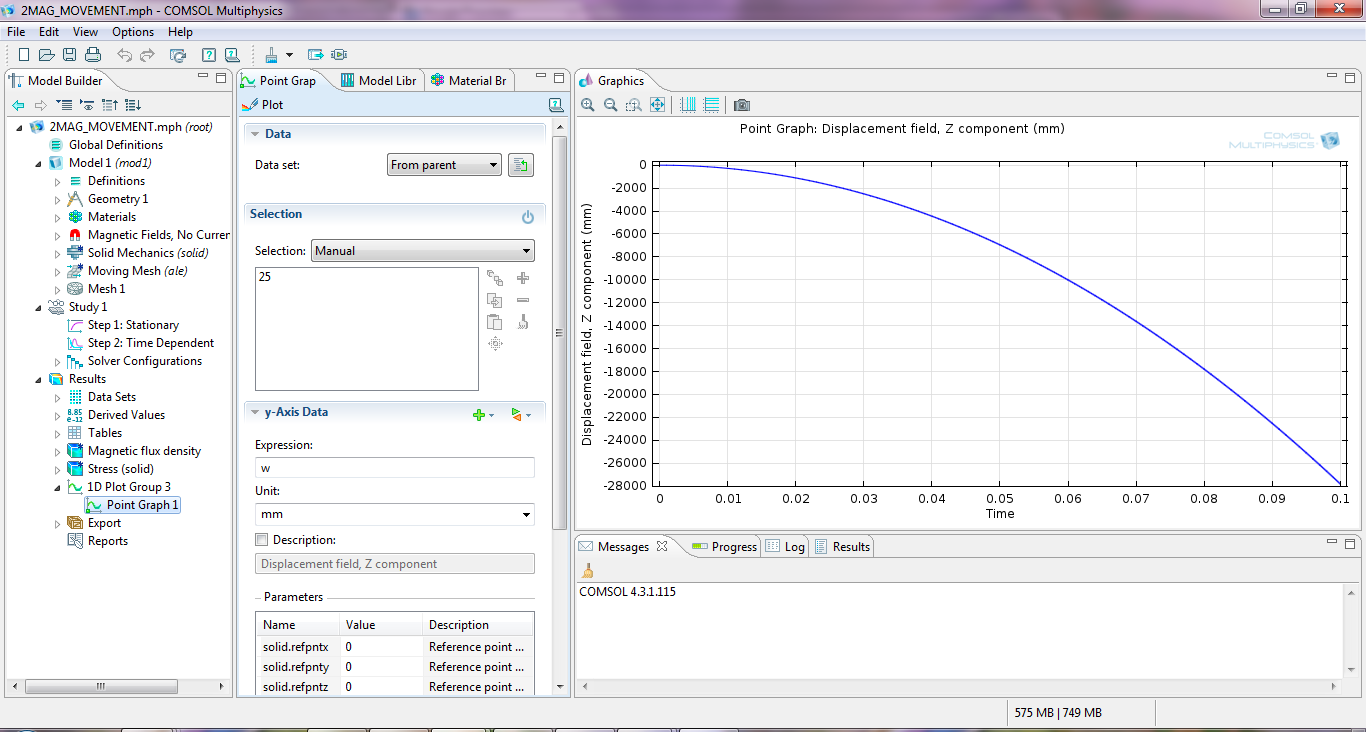Screen dimensions: 1366x732
Task: Open the Options menu
Action: click(x=133, y=32)
